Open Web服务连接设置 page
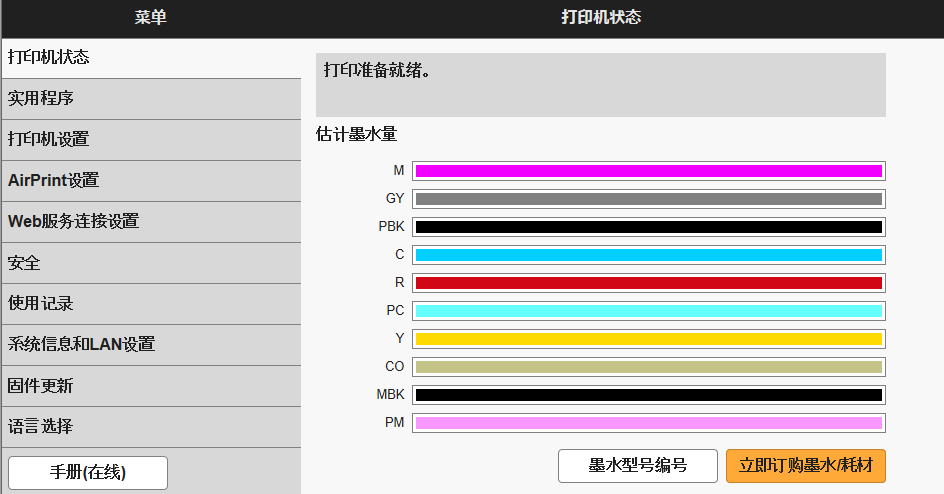Image resolution: width=944 pixels, height=494 pixels. point(150,222)
